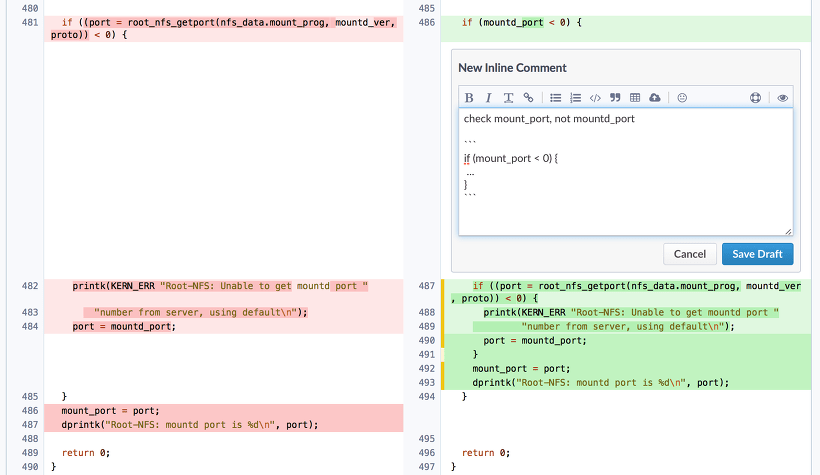
Task: Open the emoji/meme picker icon
Action: pos(682,98)
